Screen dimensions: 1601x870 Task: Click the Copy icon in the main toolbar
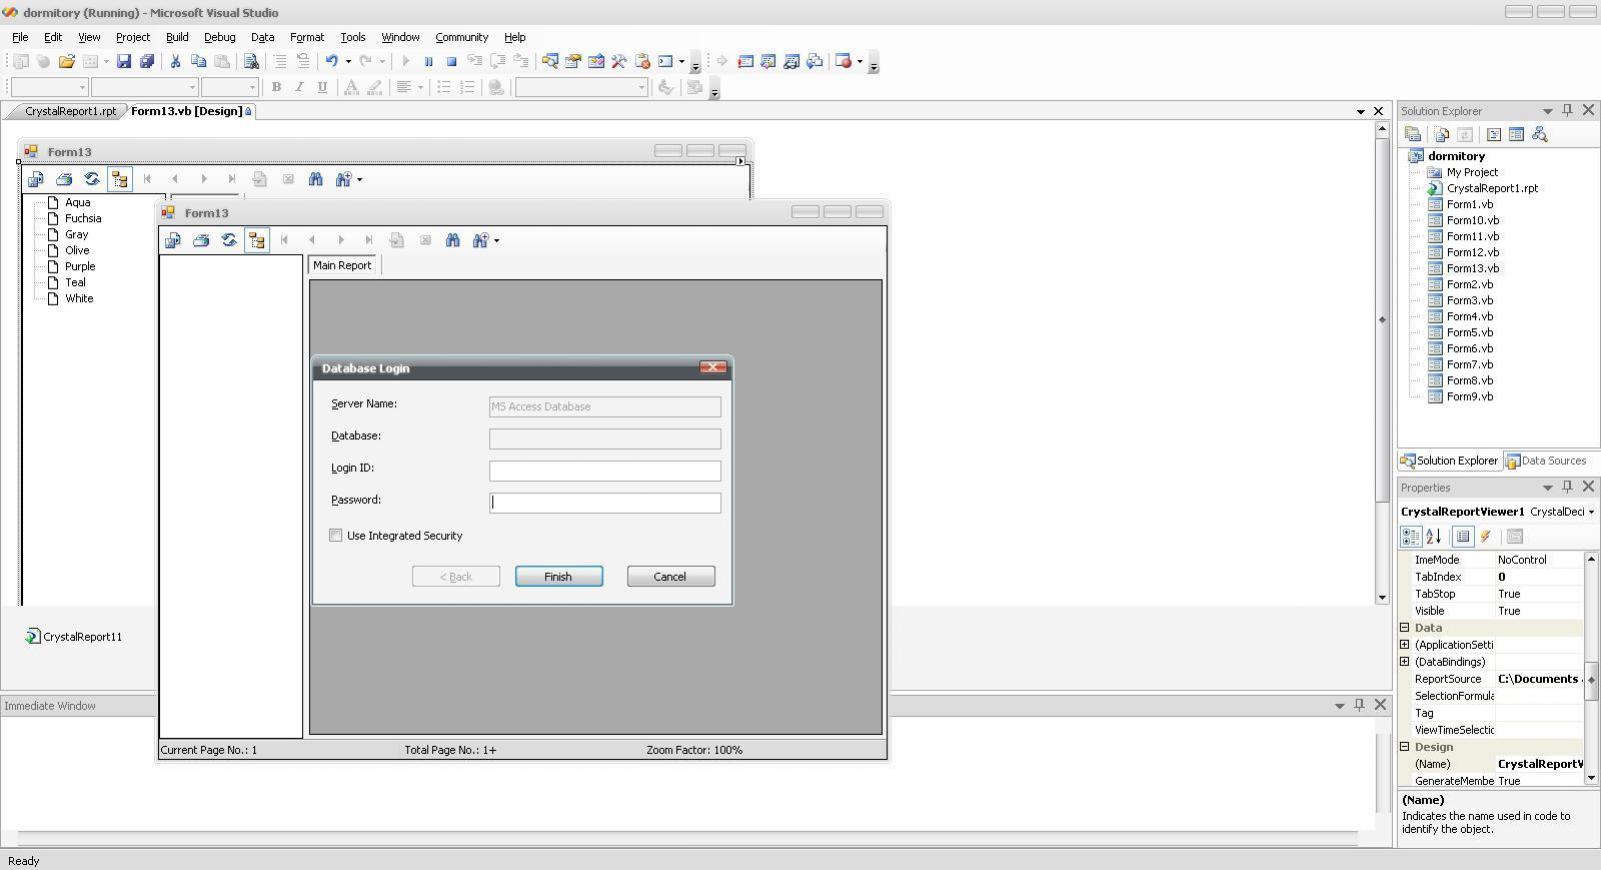click(x=198, y=61)
